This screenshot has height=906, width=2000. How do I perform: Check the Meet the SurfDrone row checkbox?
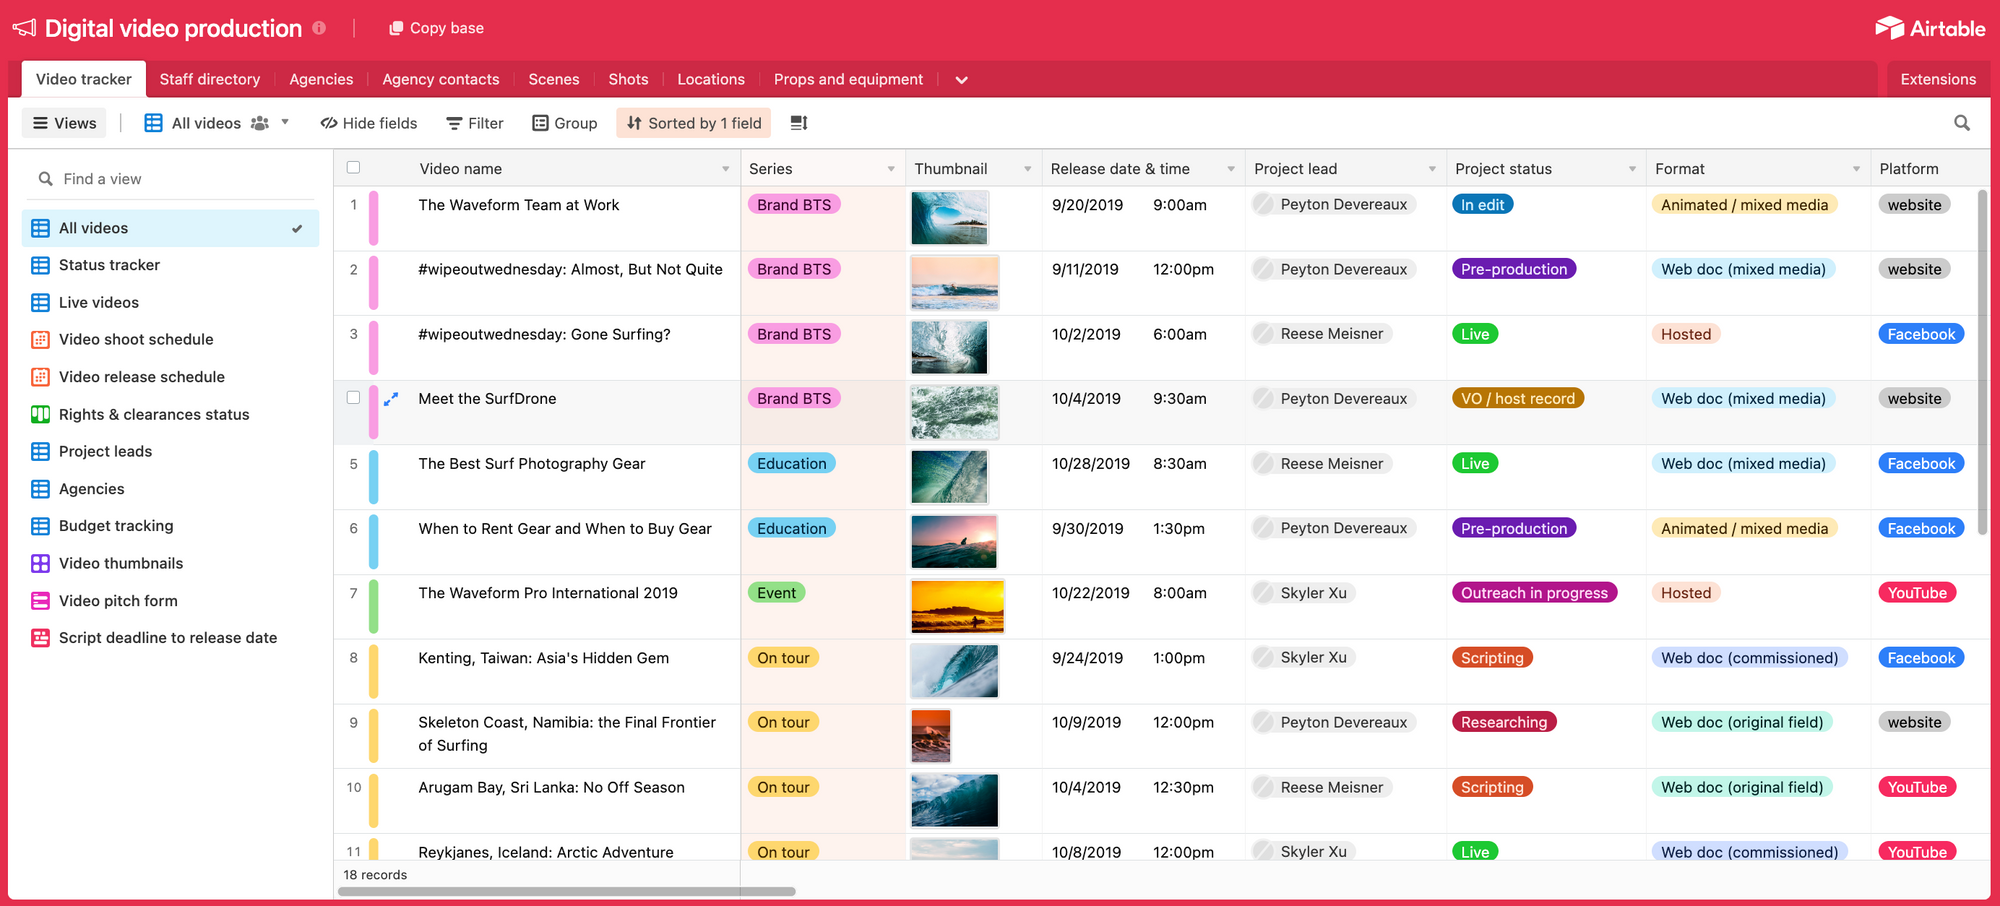click(353, 397)
